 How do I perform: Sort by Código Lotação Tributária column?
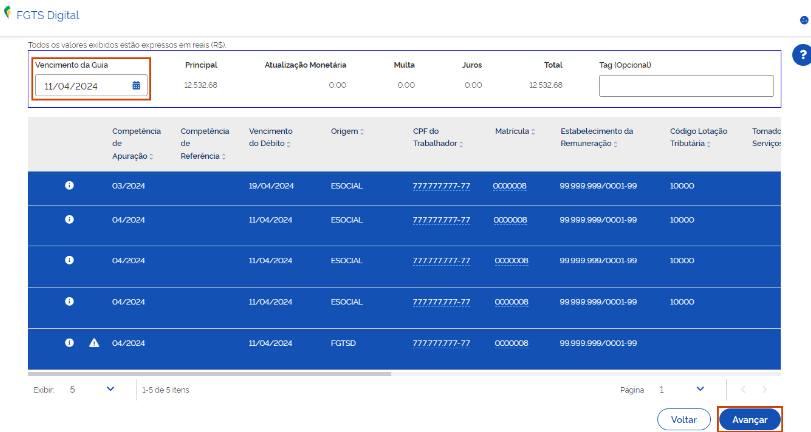click(709, 144)
